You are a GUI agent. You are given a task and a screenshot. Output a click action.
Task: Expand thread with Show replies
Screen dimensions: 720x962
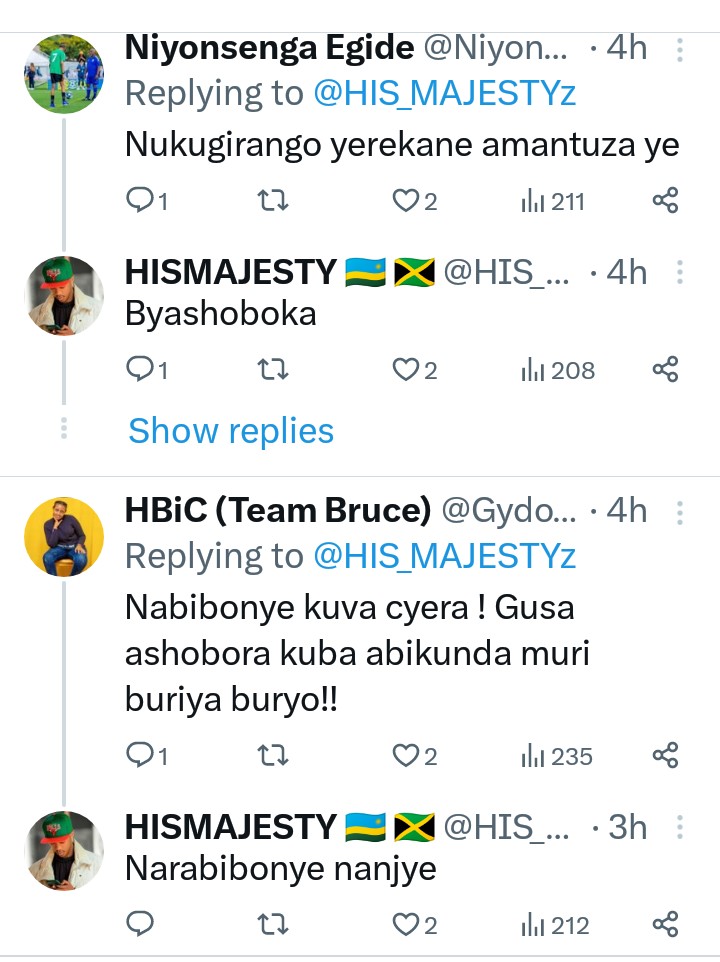point(231,431)
